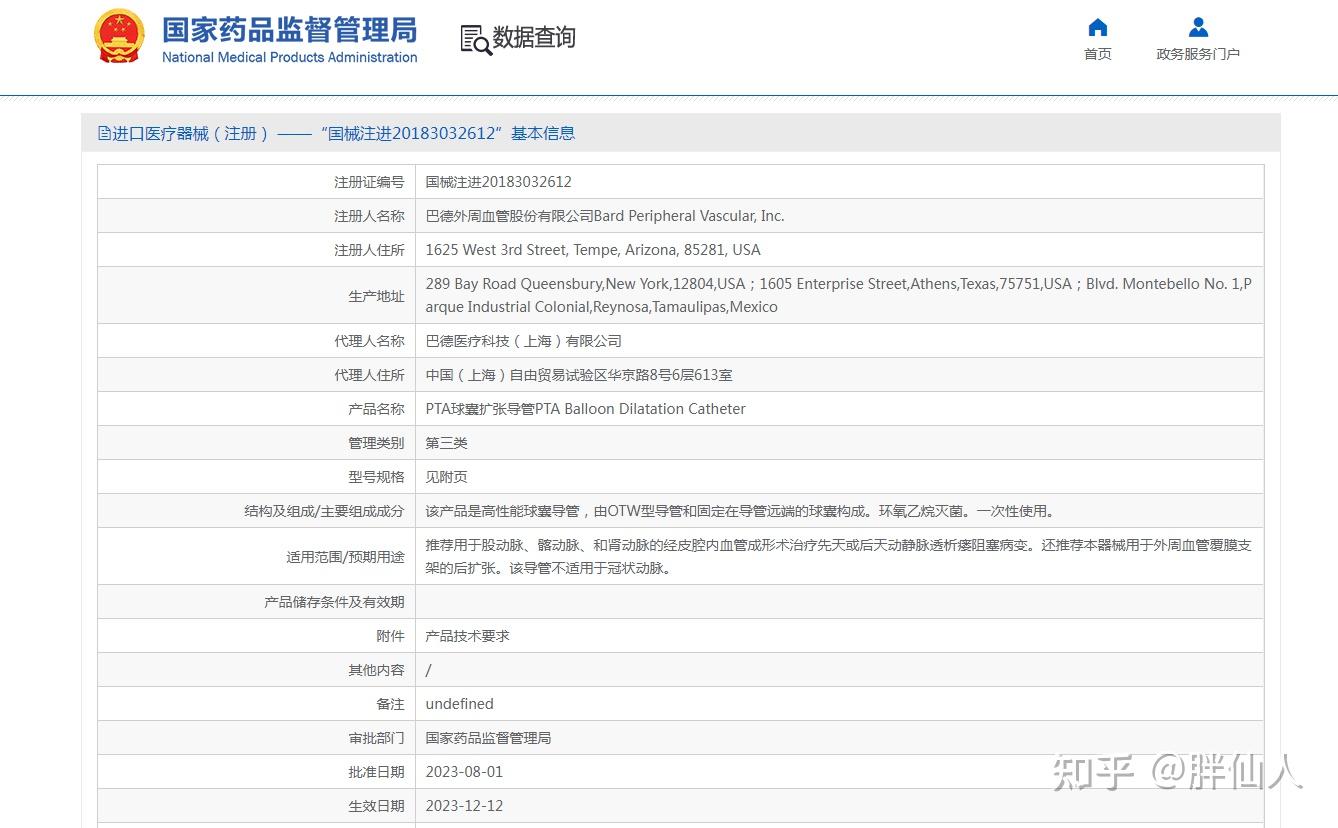Screen dimensions: 1338x828
Task: Click the document icon before 进口医疗器械
Action: tap(104, 133)
